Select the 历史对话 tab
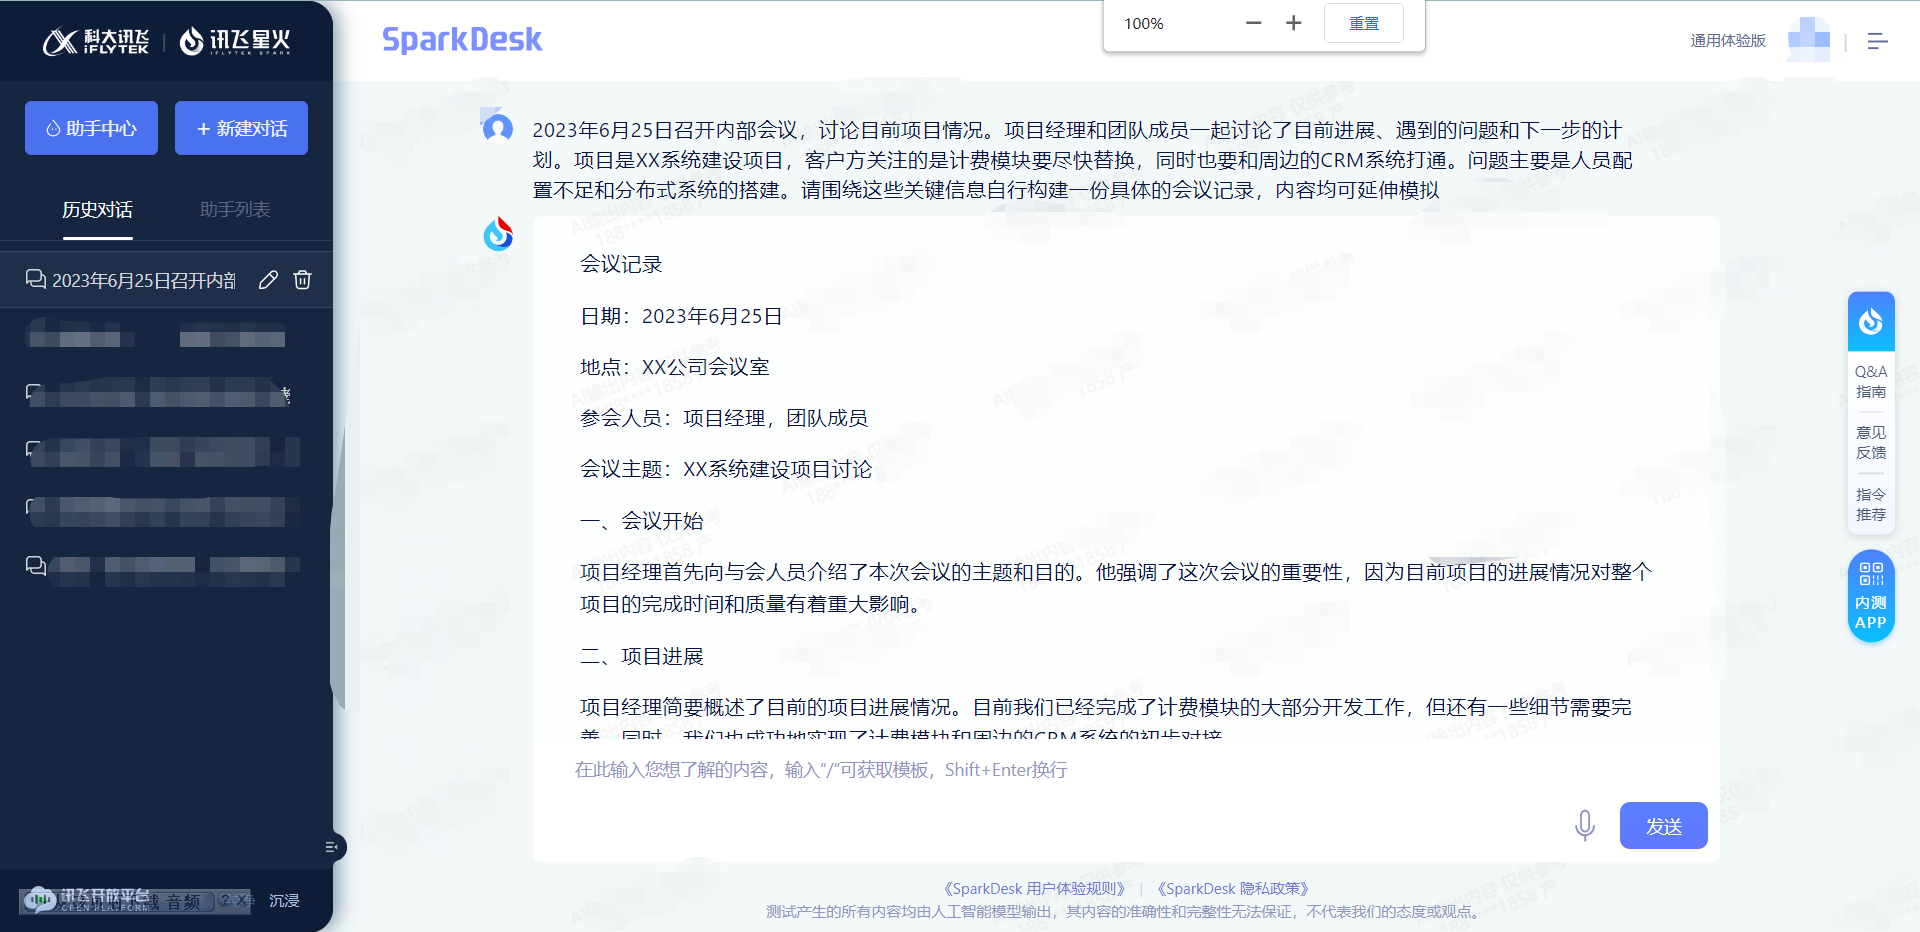 97,210
